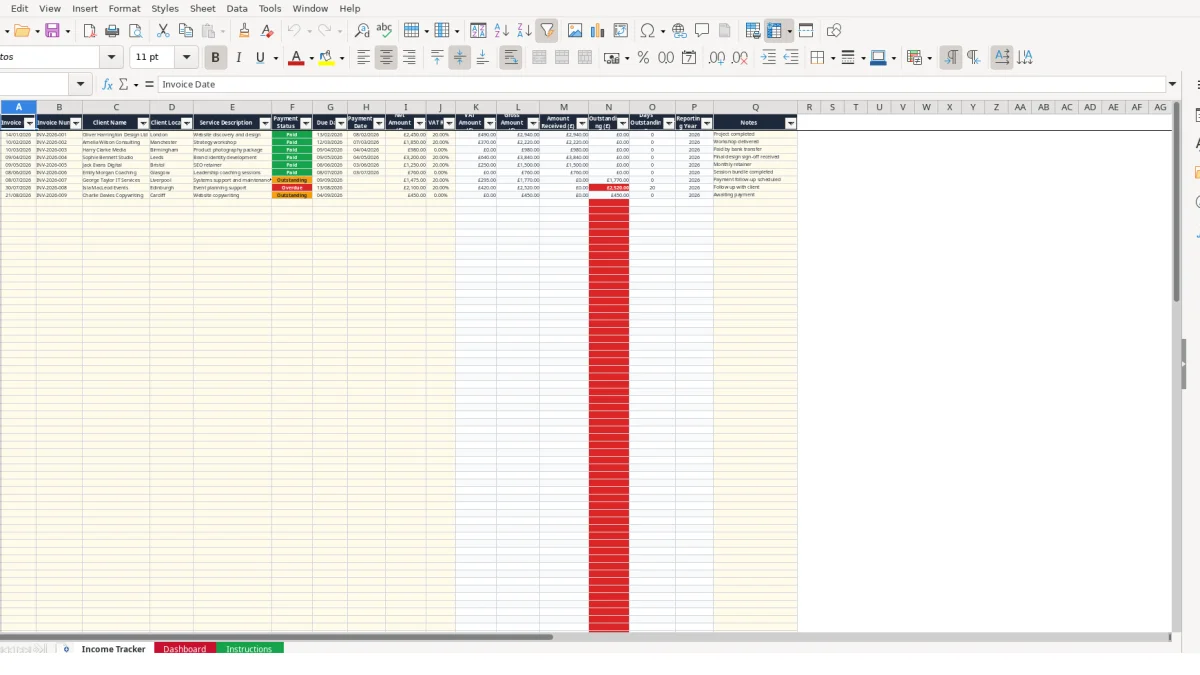
Task: Click the Sort dialog icon
Action: 478,31
